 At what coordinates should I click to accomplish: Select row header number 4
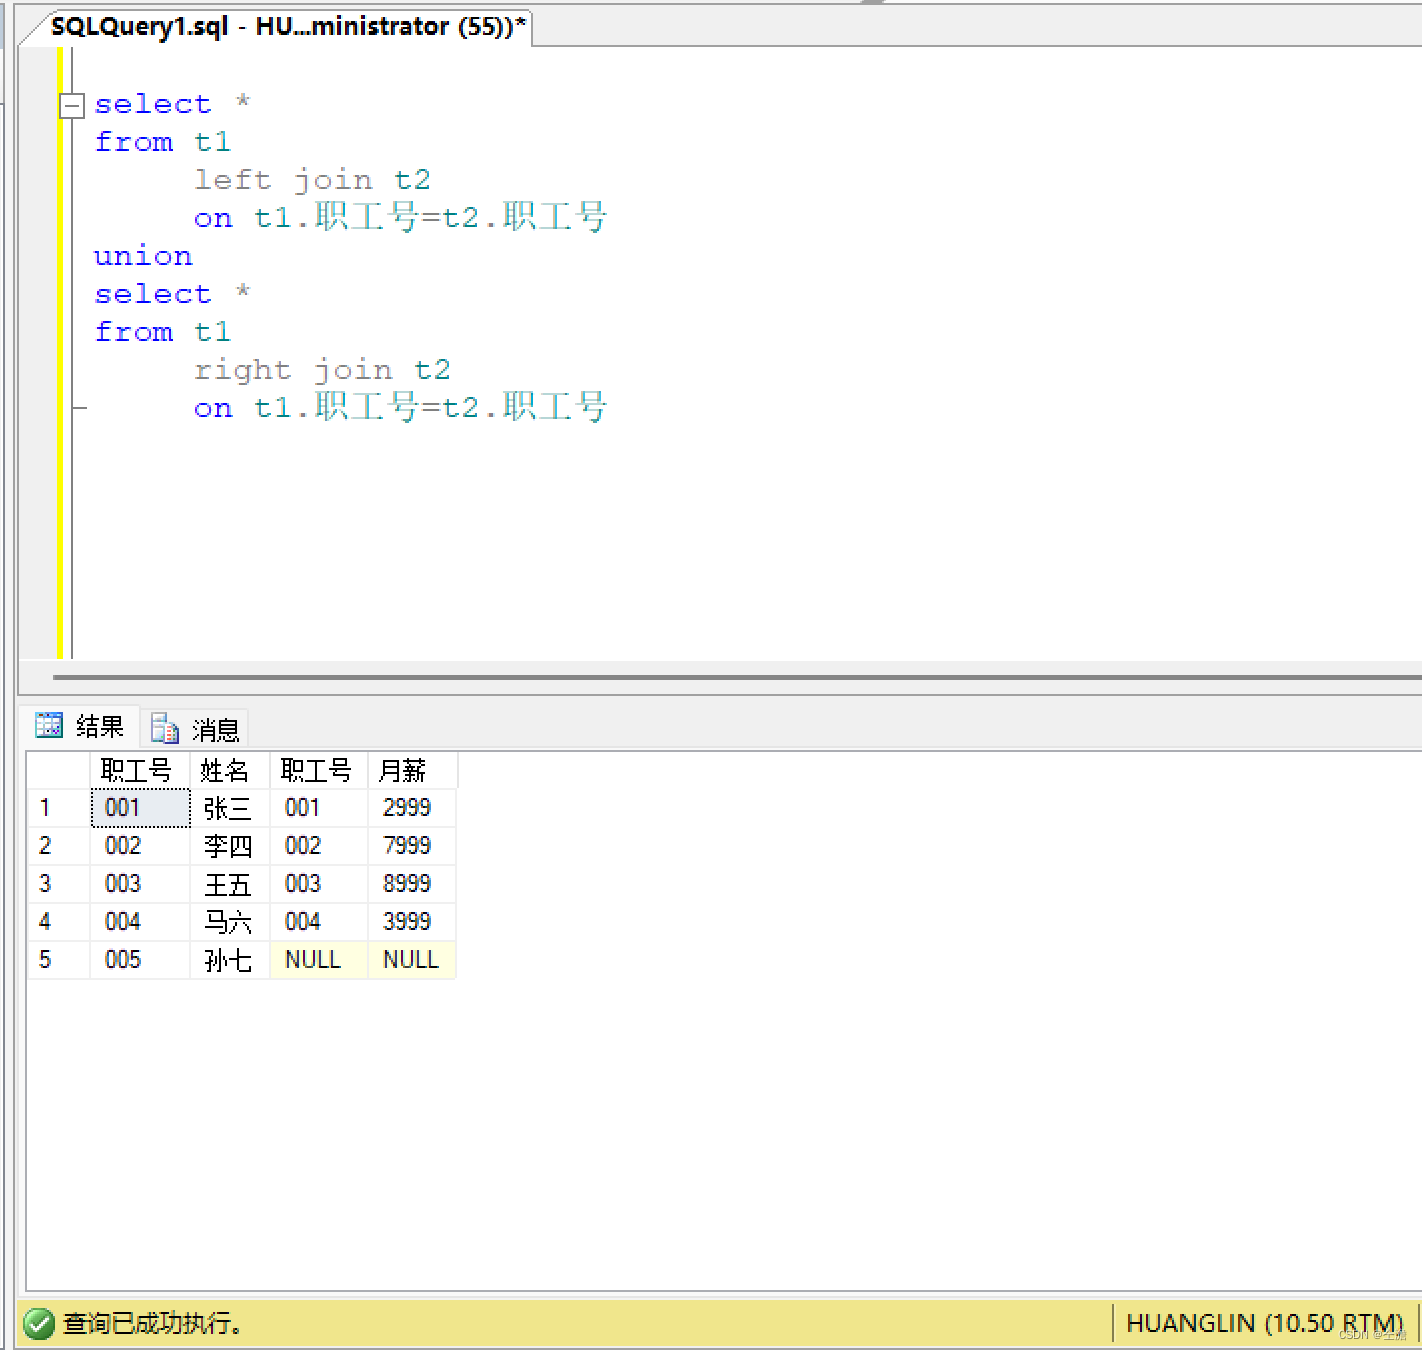[x=58, y=922]
